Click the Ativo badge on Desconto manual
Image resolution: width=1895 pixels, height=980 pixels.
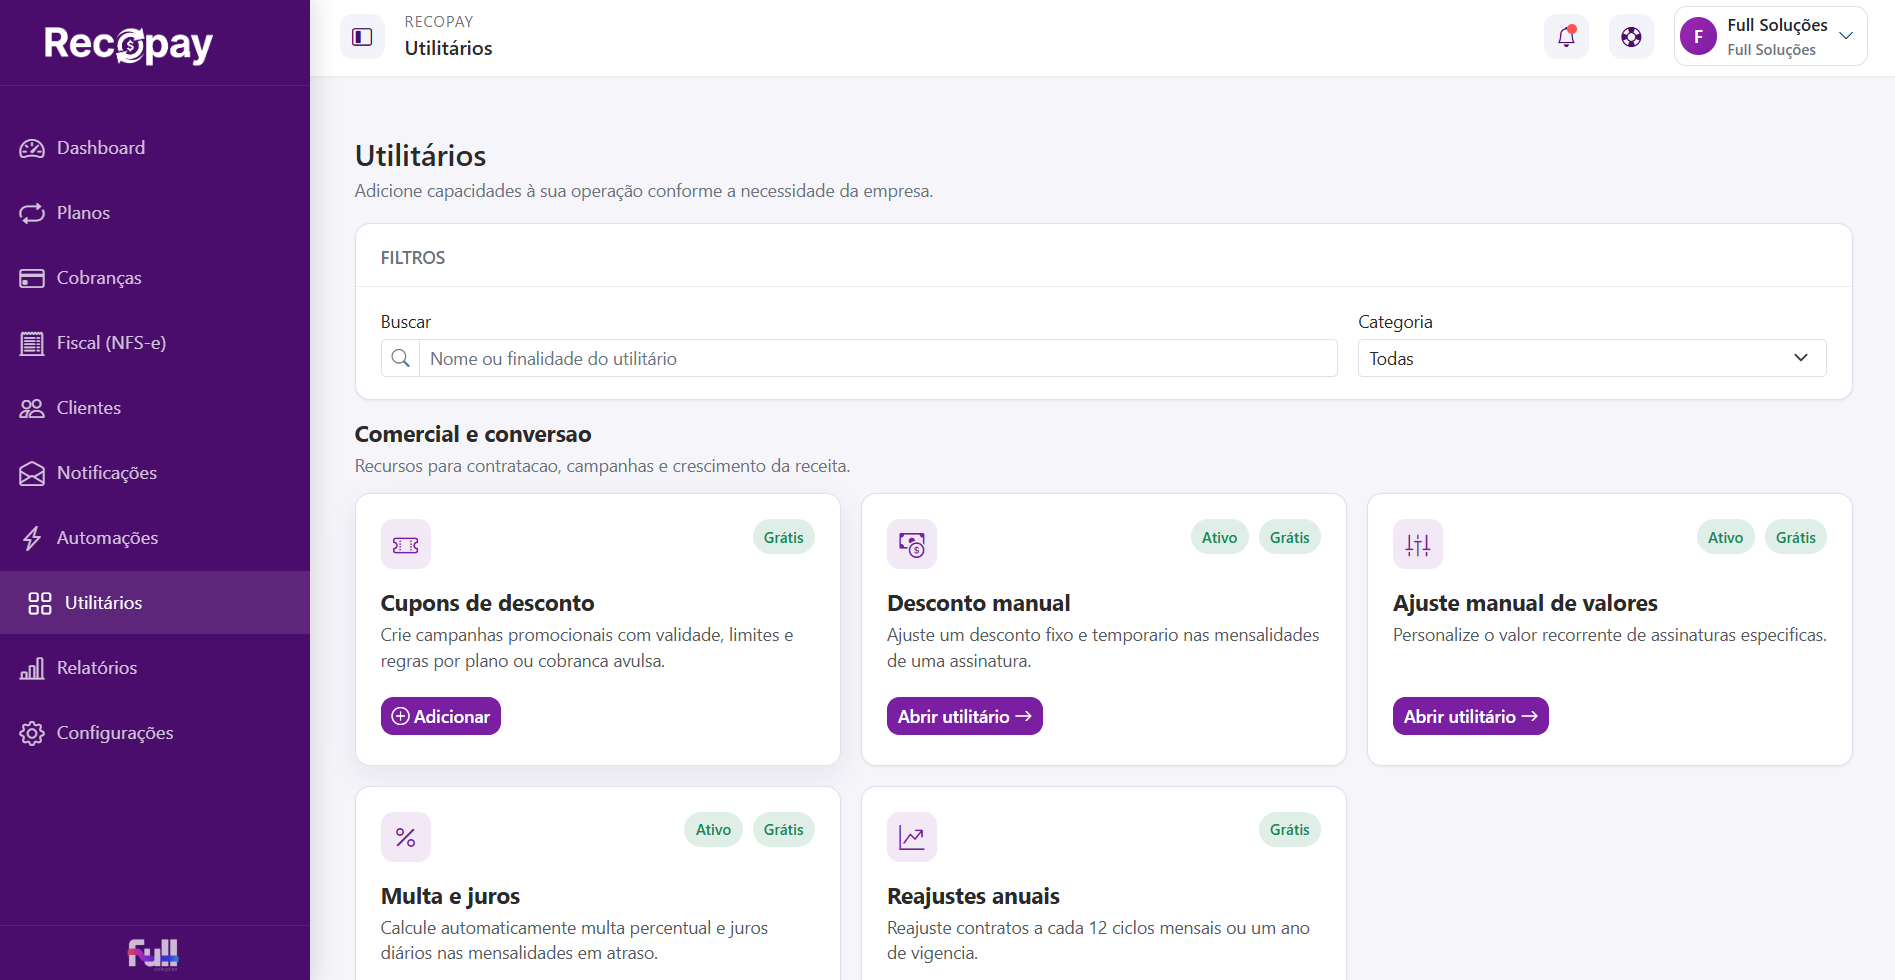pyautogui.click(x=1220, y=537)
